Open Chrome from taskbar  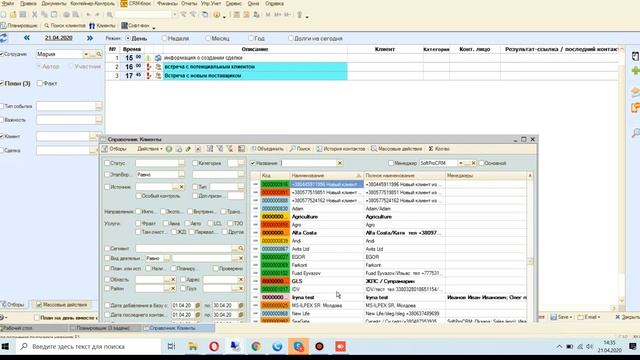[x=256, y=347]
